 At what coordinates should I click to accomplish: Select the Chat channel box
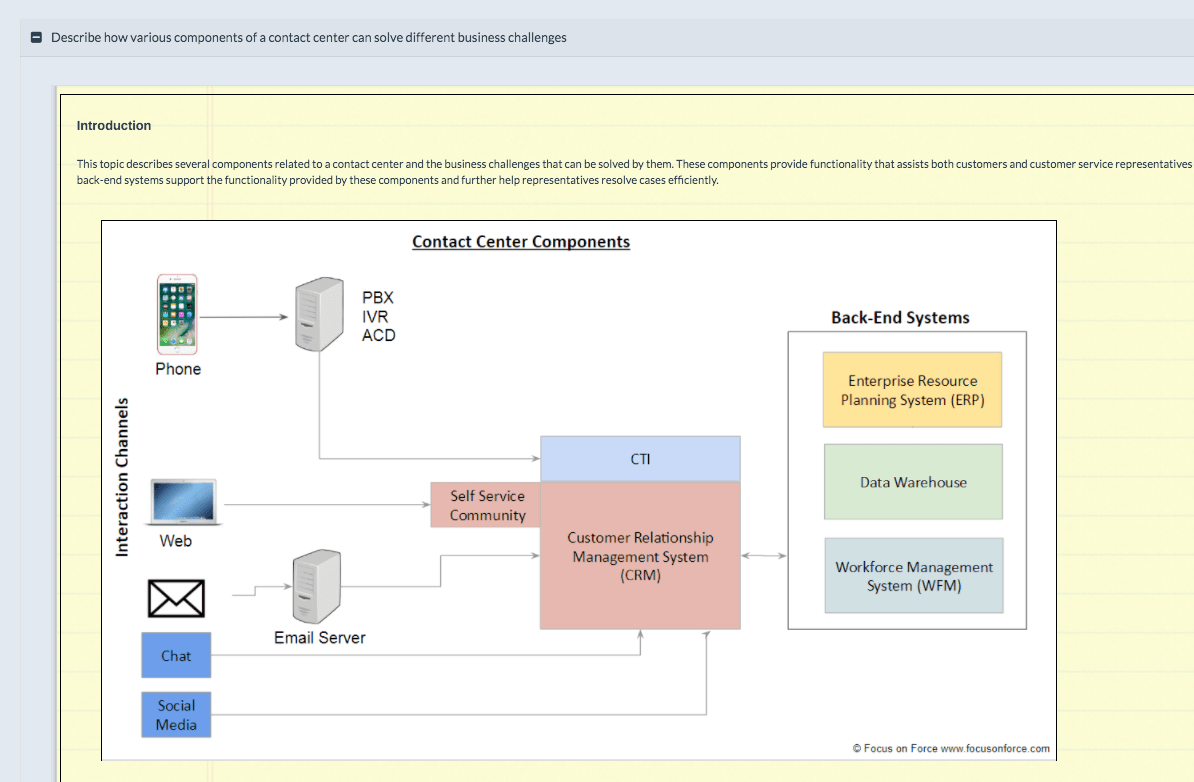point(176,655)
